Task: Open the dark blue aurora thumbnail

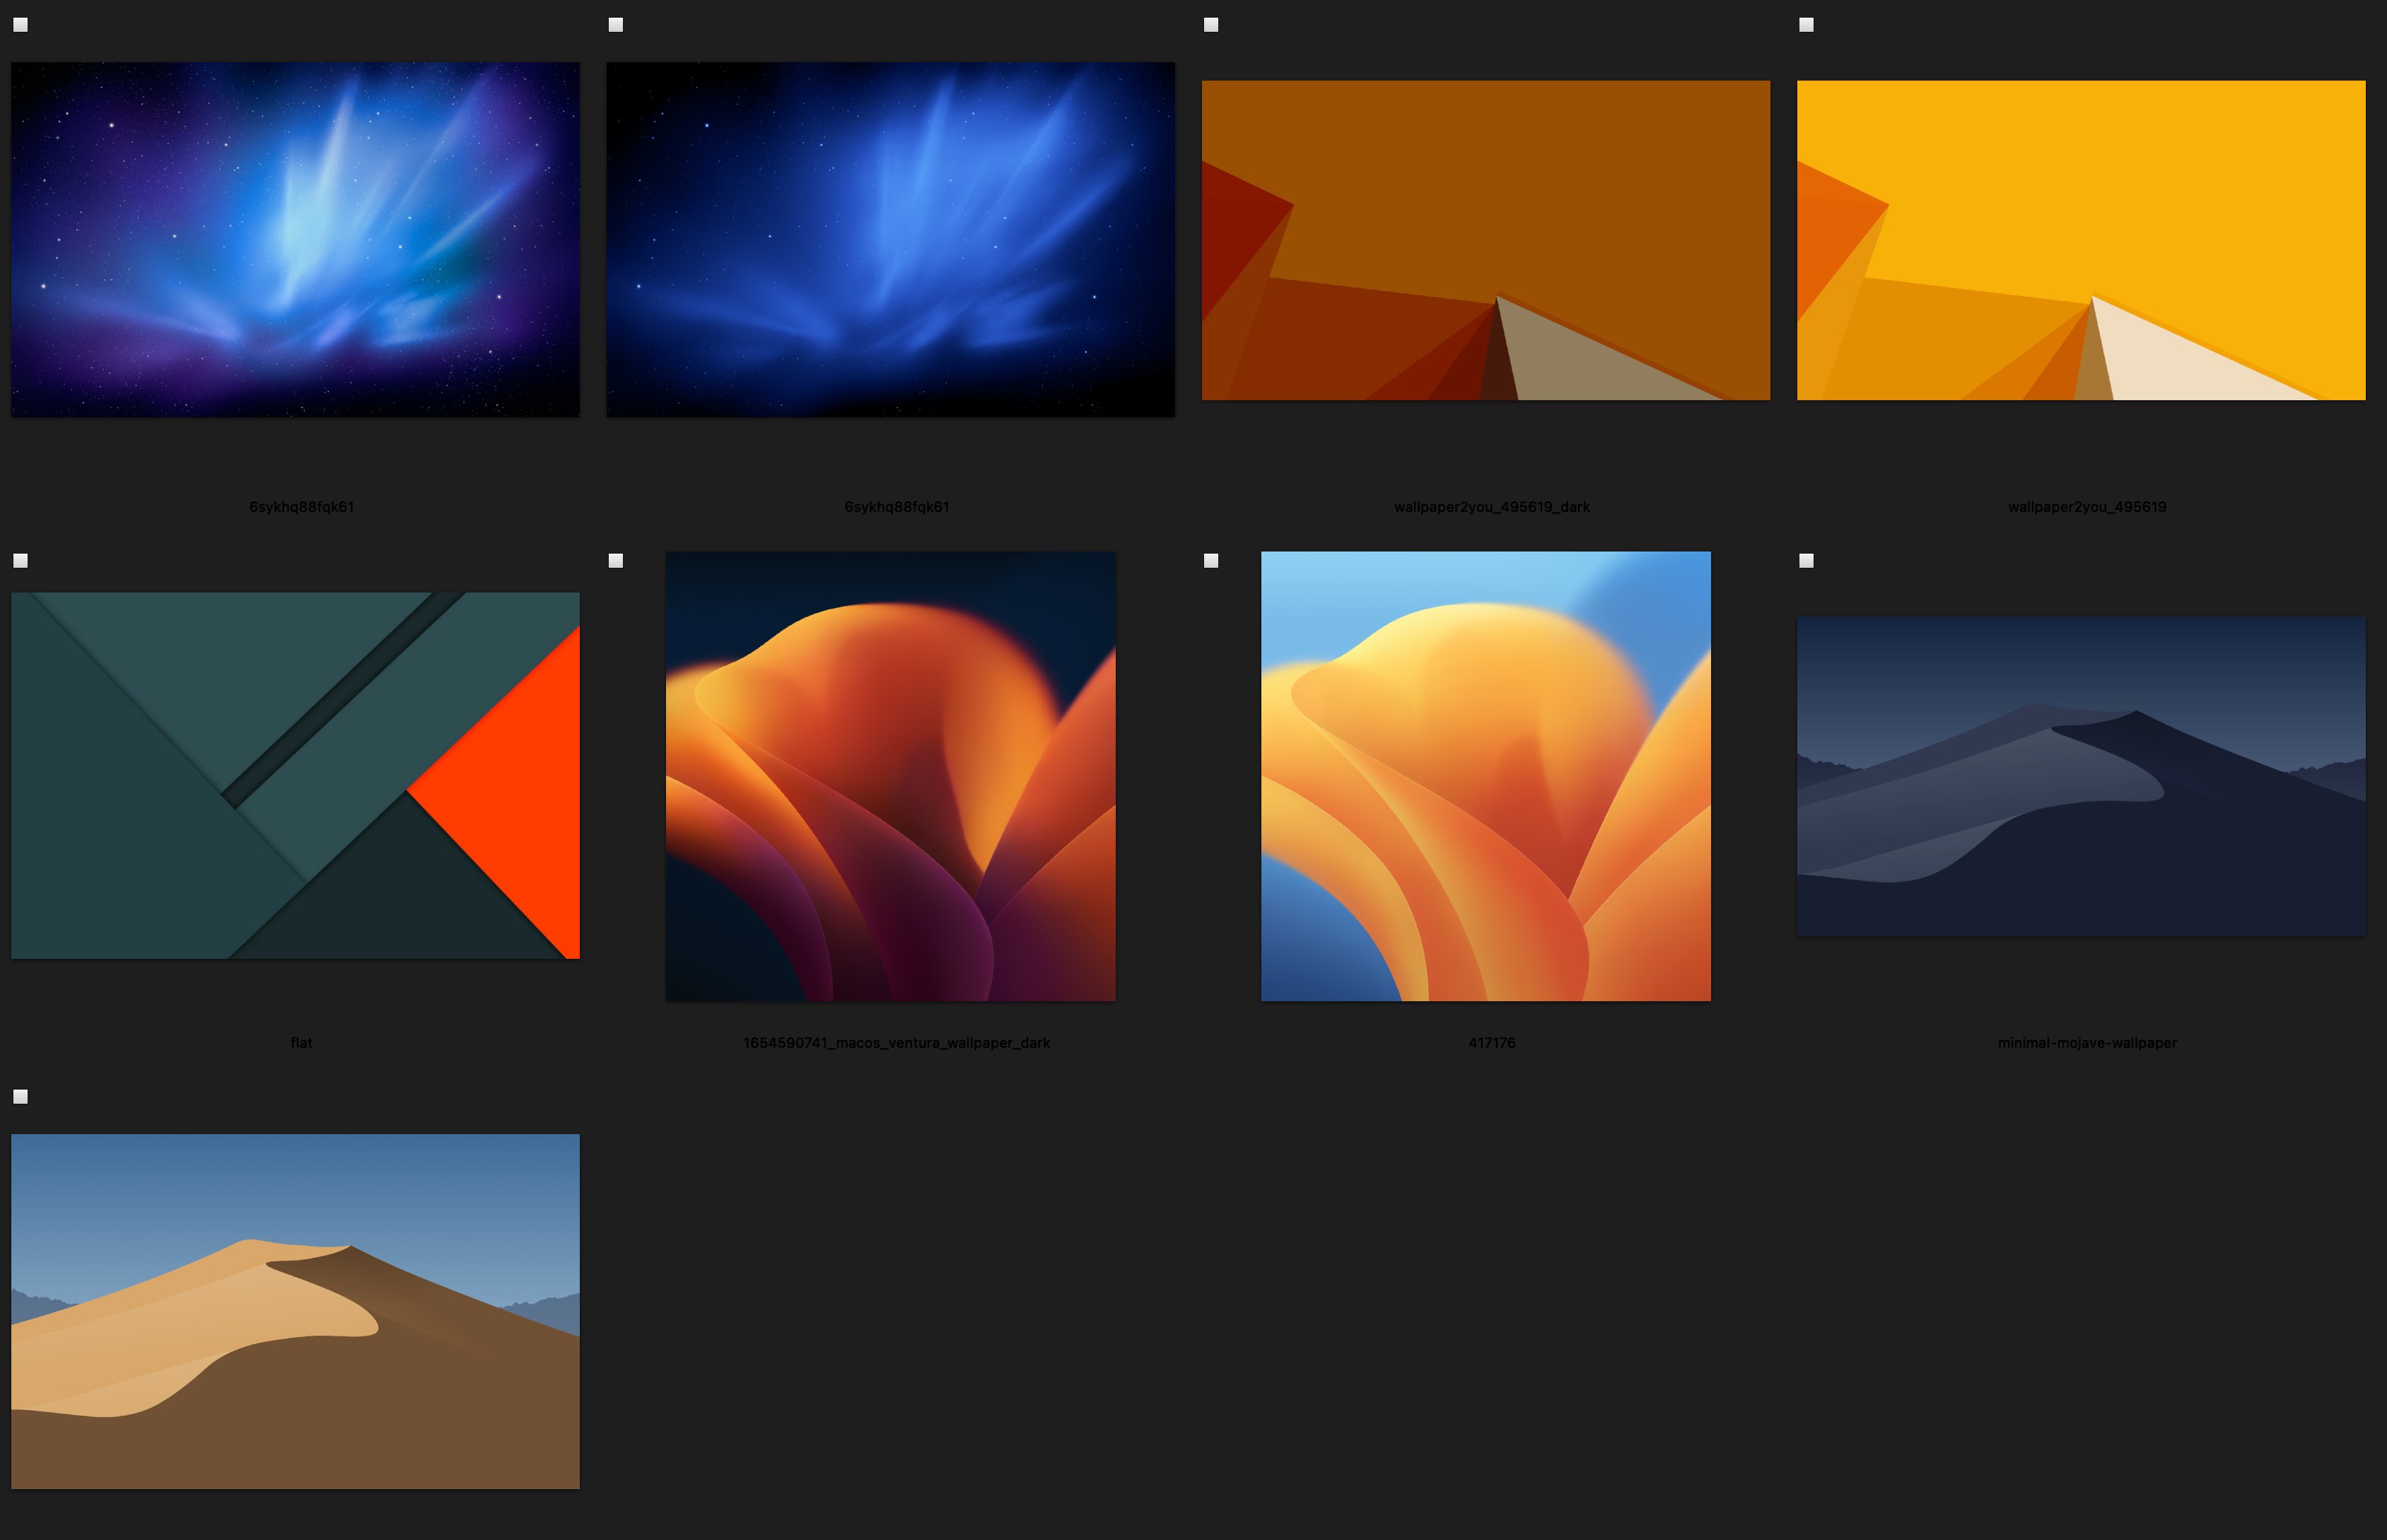Action: click(890, 239)
